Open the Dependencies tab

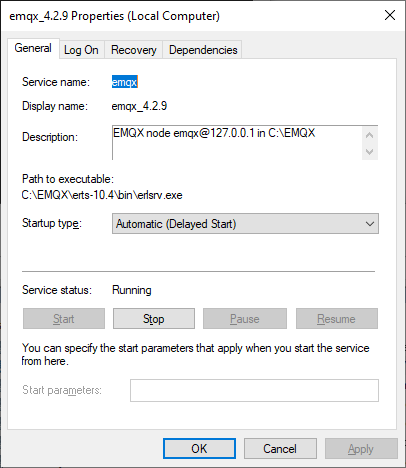[x=203, y=50]
